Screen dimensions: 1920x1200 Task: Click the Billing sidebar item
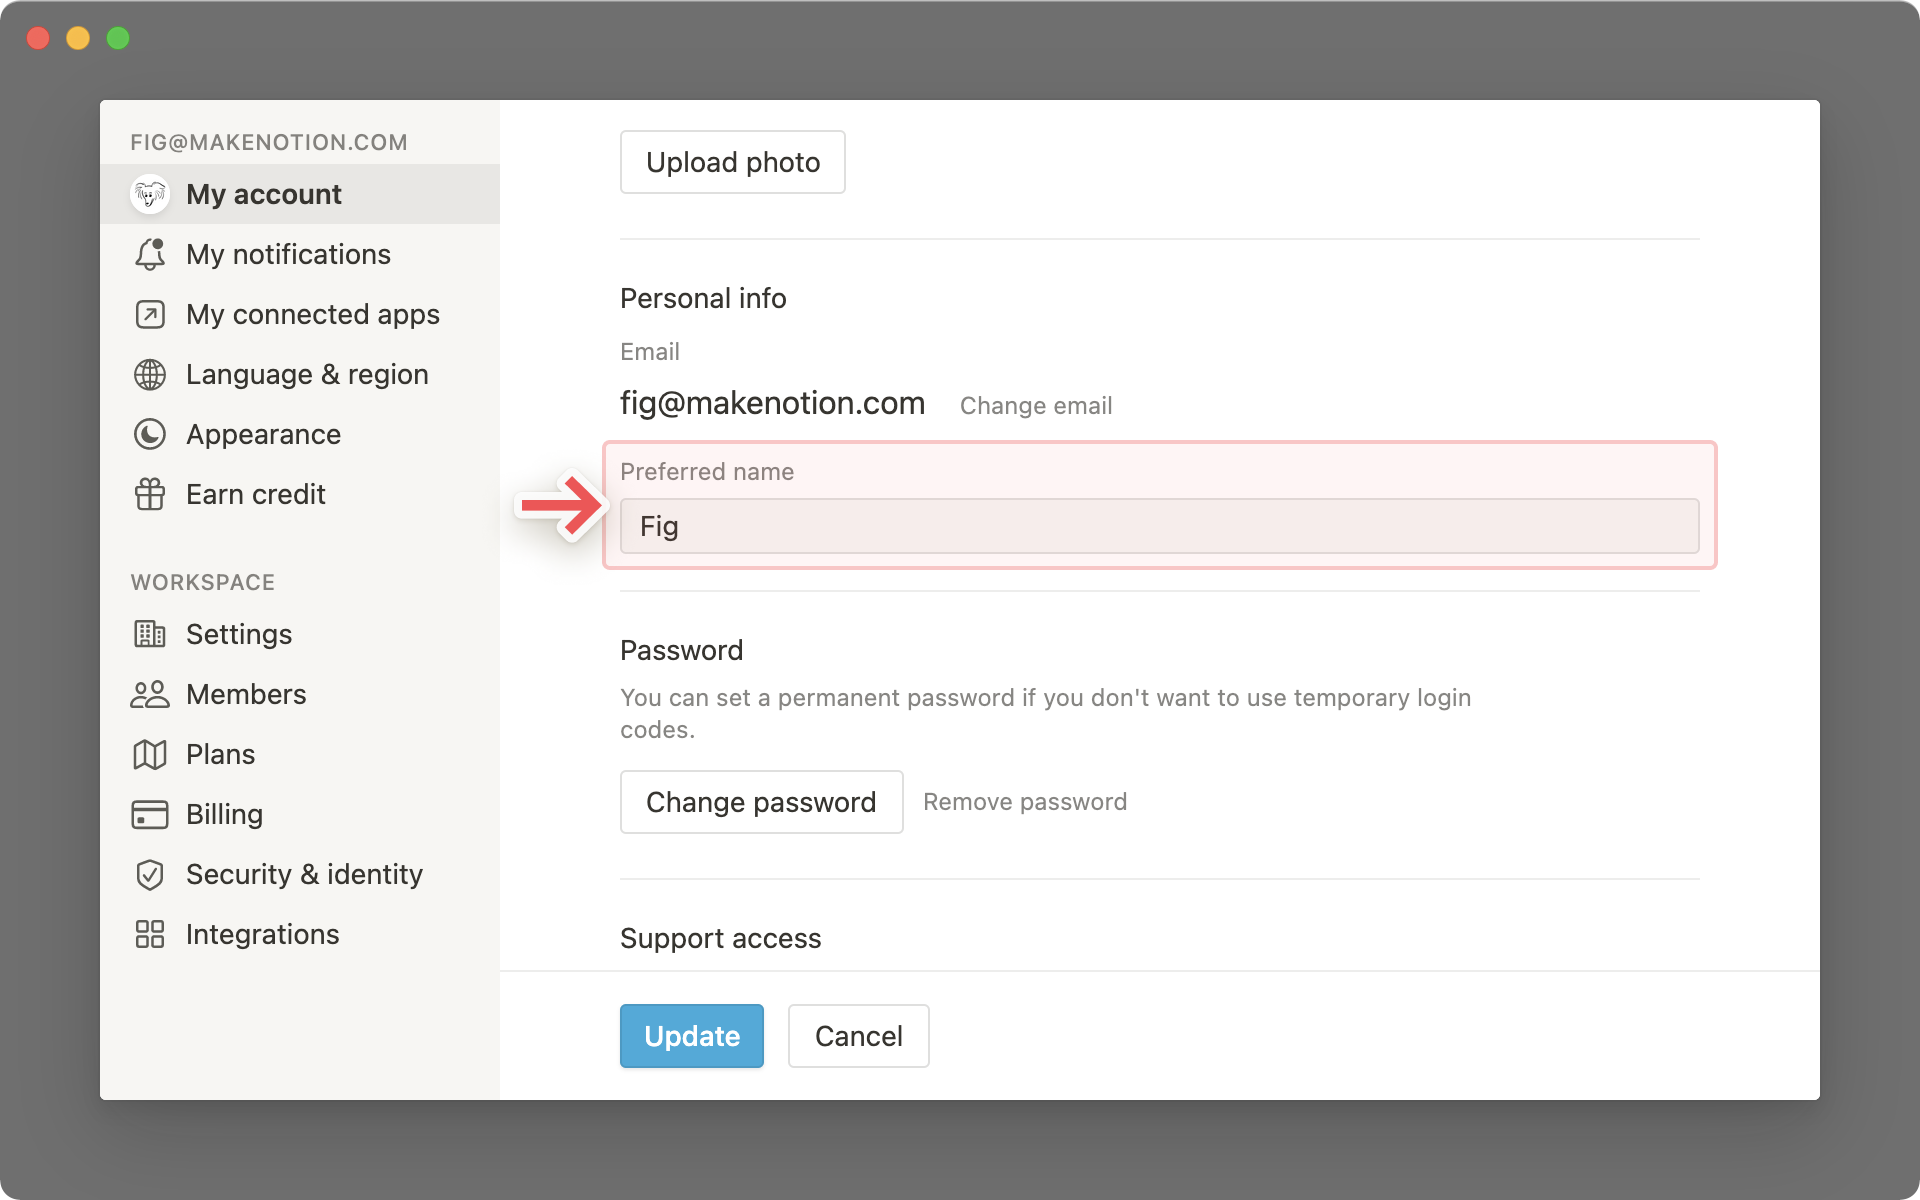224,813
